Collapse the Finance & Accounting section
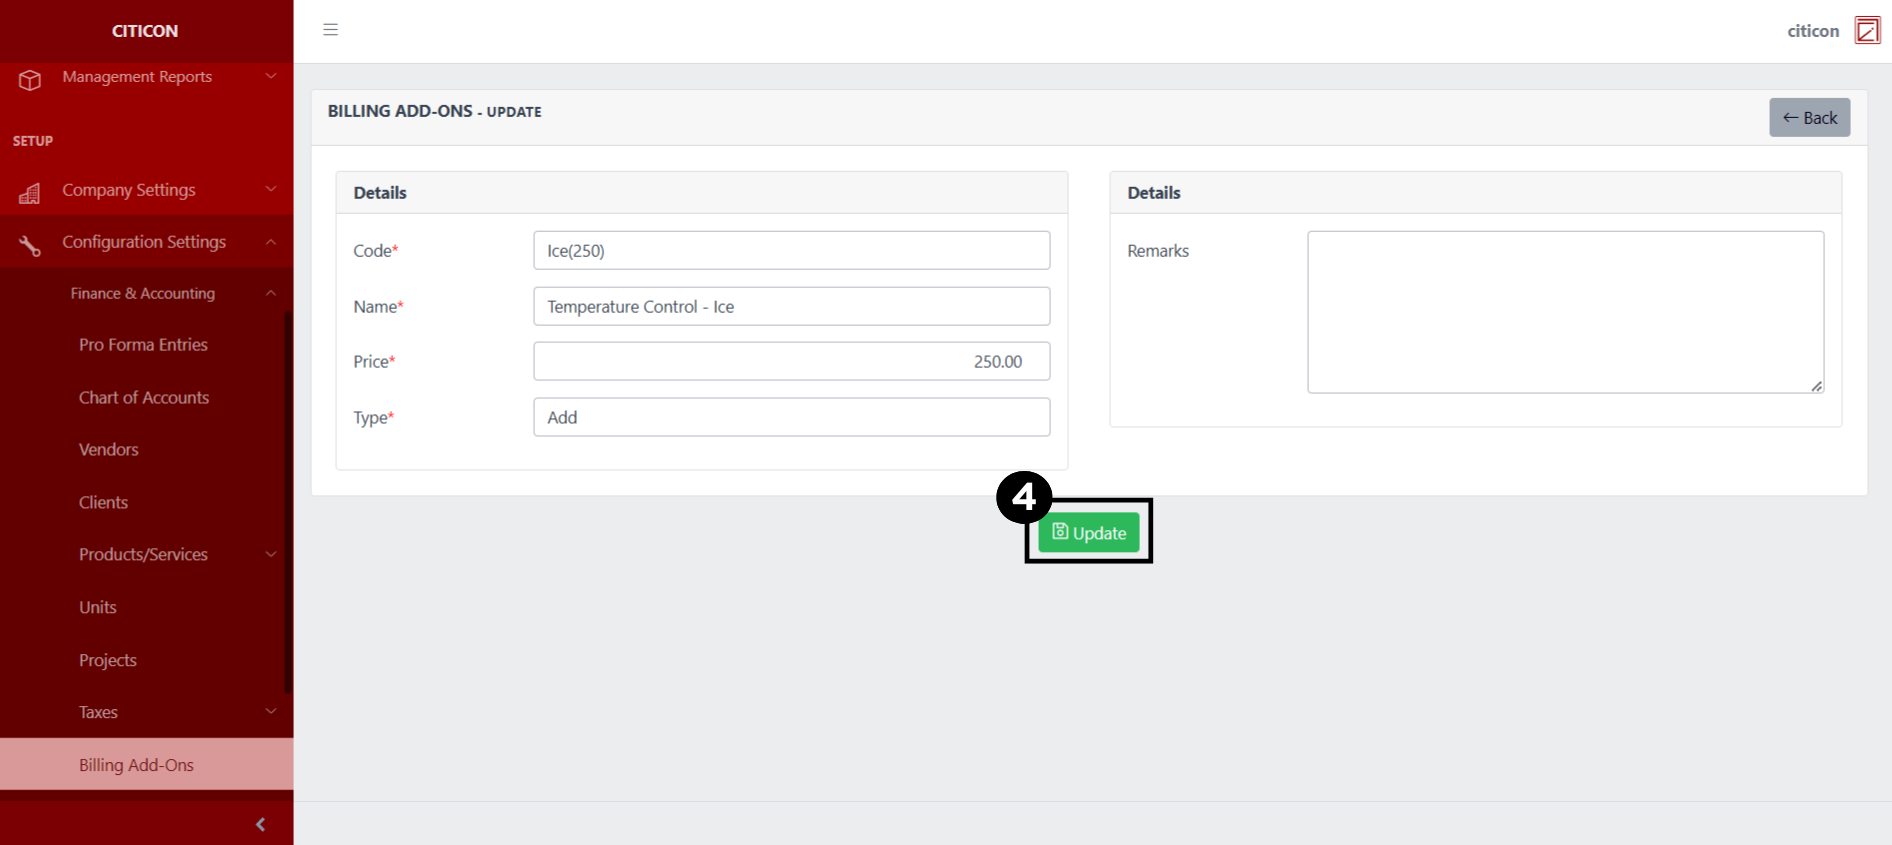 [x=271, y=293]
